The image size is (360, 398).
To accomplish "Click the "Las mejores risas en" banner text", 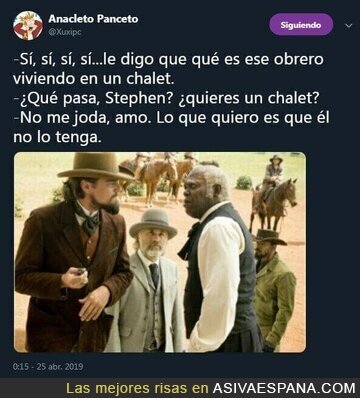I will pos(137,388).
